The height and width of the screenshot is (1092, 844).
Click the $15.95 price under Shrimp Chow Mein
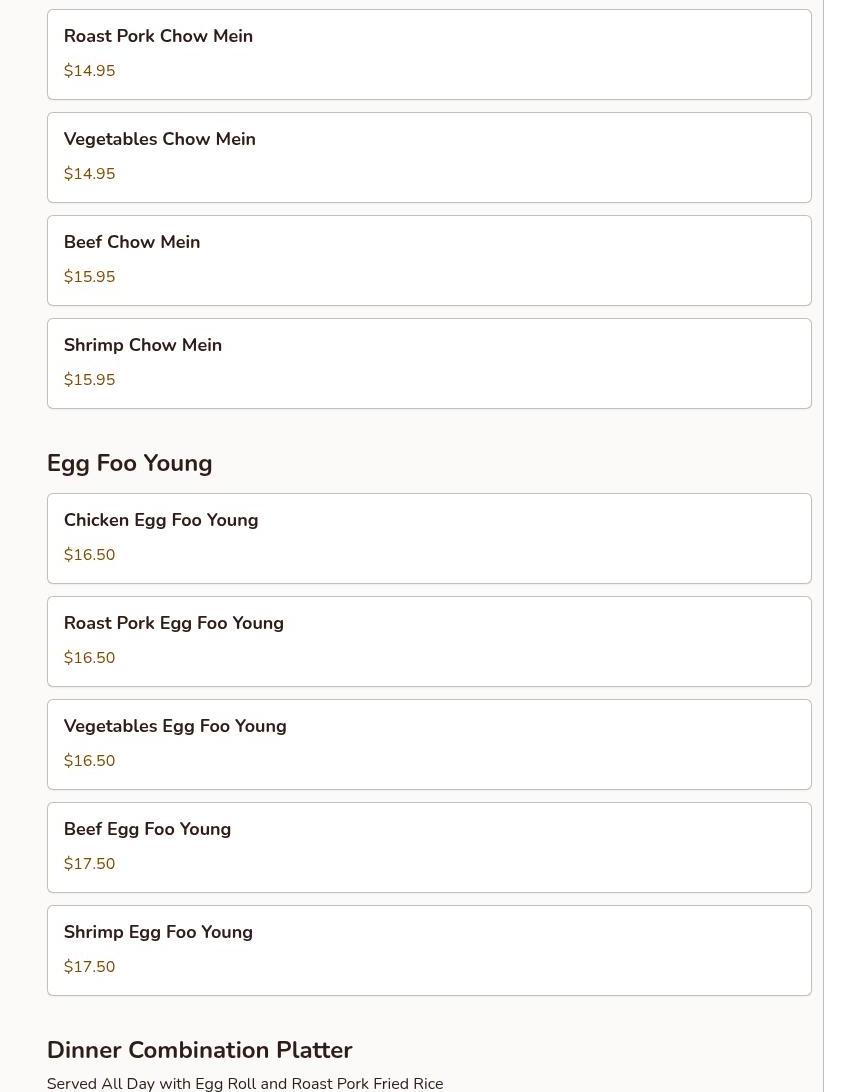point(90,380)
